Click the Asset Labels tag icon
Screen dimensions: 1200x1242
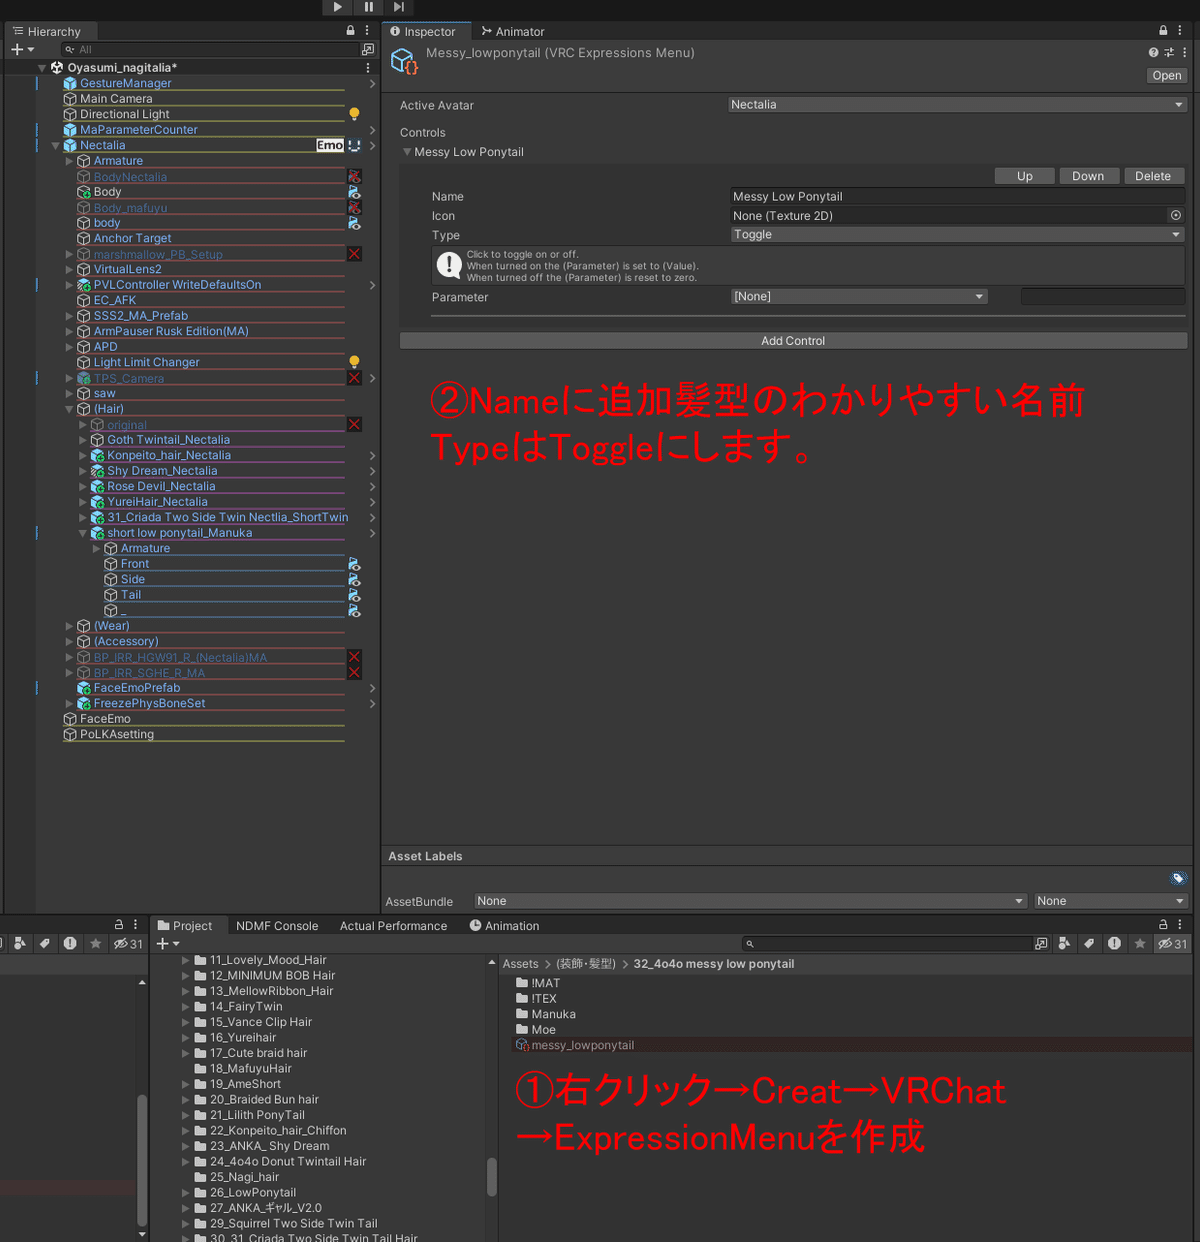[1178, 878]
